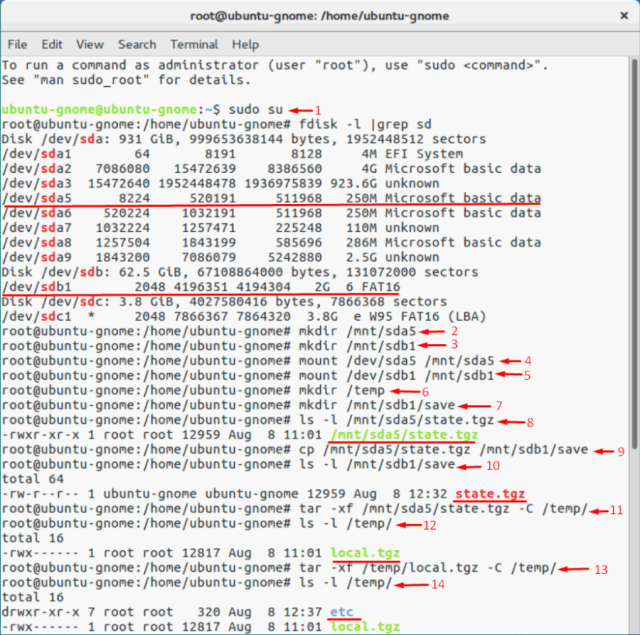Open the Help menu
This screenshot has height=635, width=640.
(245, 44)
